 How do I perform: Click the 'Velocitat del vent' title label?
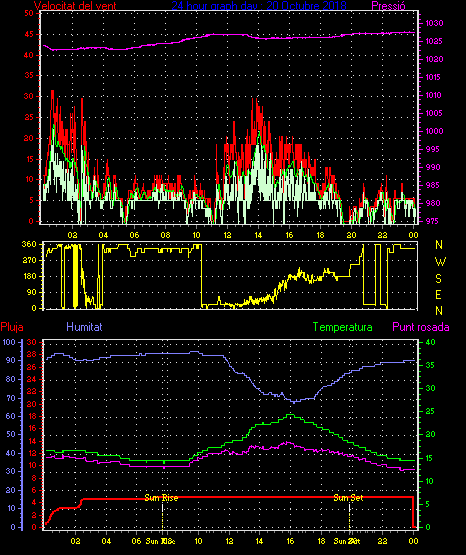pyautogui.click(x=75, y=5)
